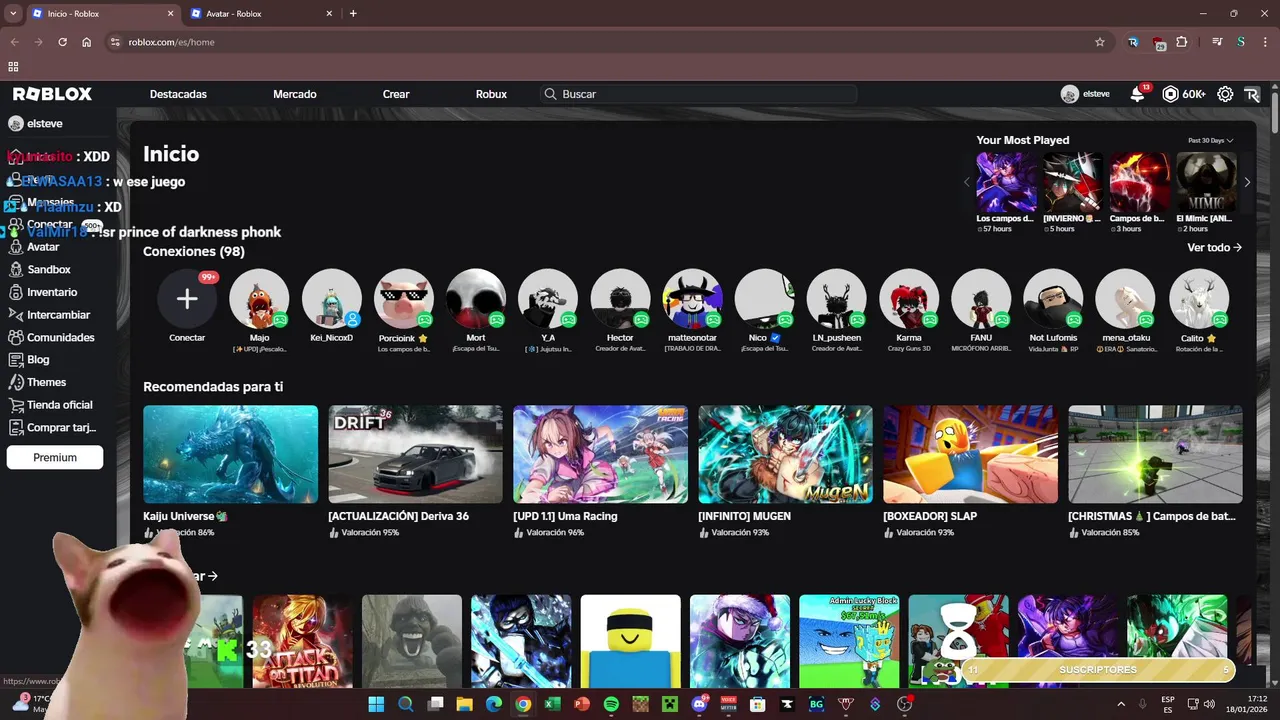Open Intercambiar in the sidebar
Viewport: 1280px width, 720px height.
pyautogui.click(x=58, y=315)
